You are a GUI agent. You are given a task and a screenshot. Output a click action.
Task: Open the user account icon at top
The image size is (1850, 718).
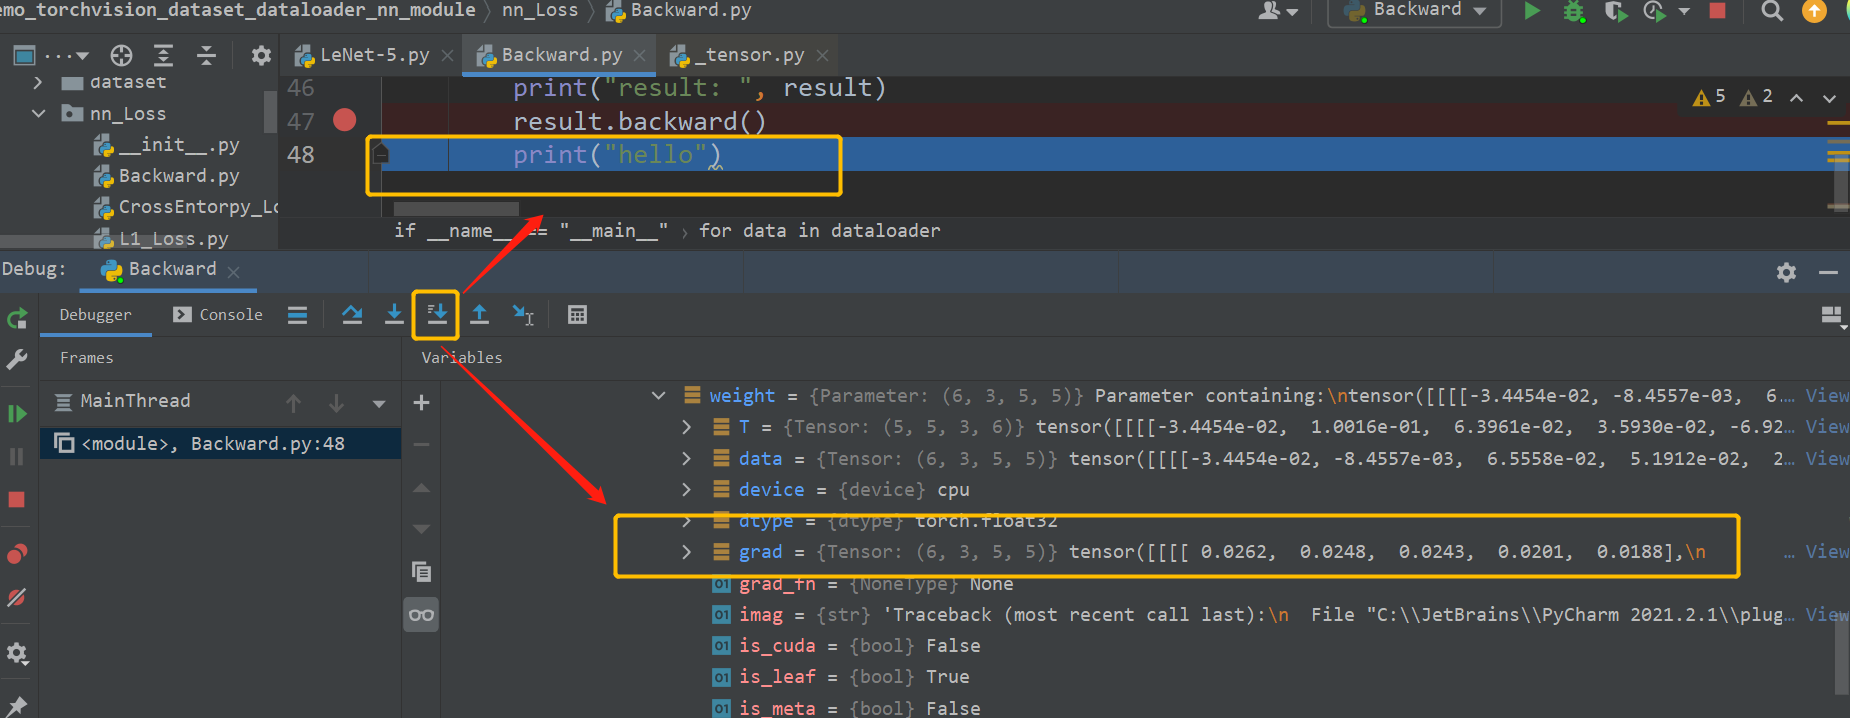coord(1277,11)
